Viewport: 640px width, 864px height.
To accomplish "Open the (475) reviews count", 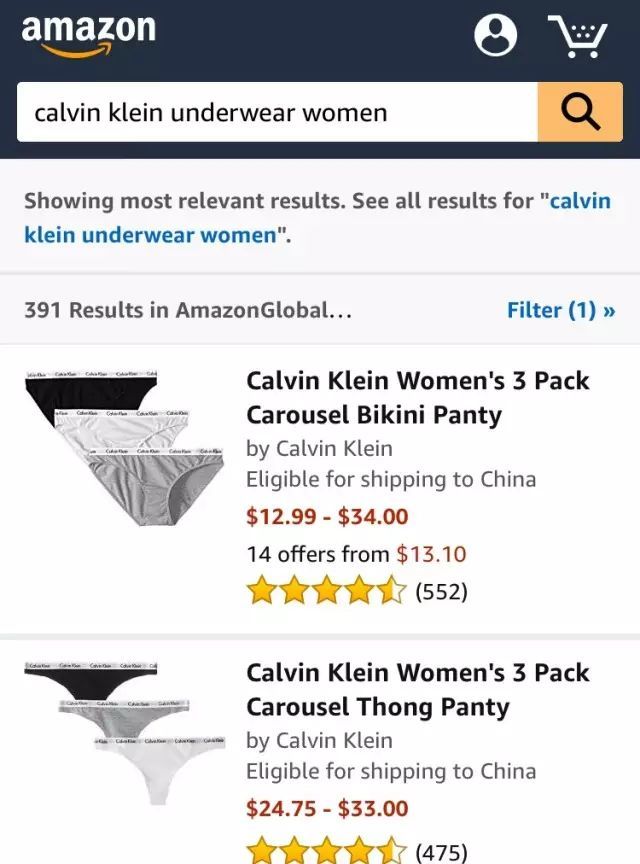I will pos(441,851).
